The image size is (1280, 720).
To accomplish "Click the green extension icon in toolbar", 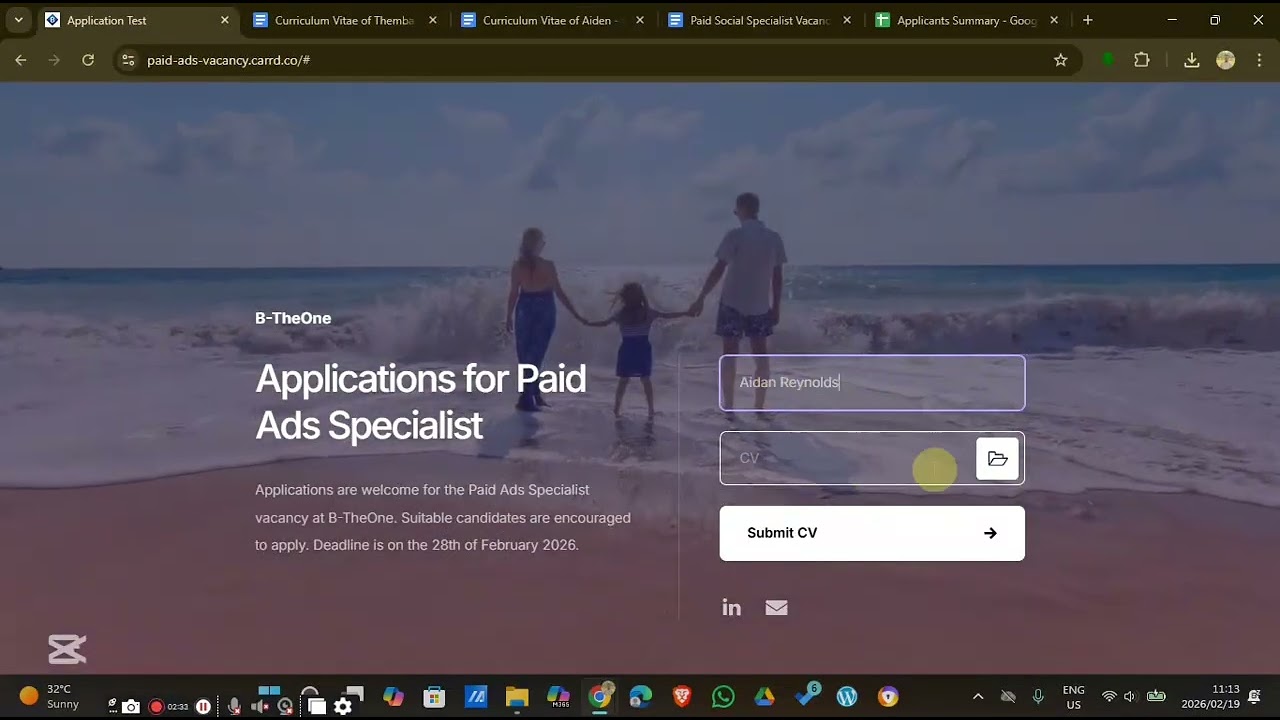I will 1108,60.
